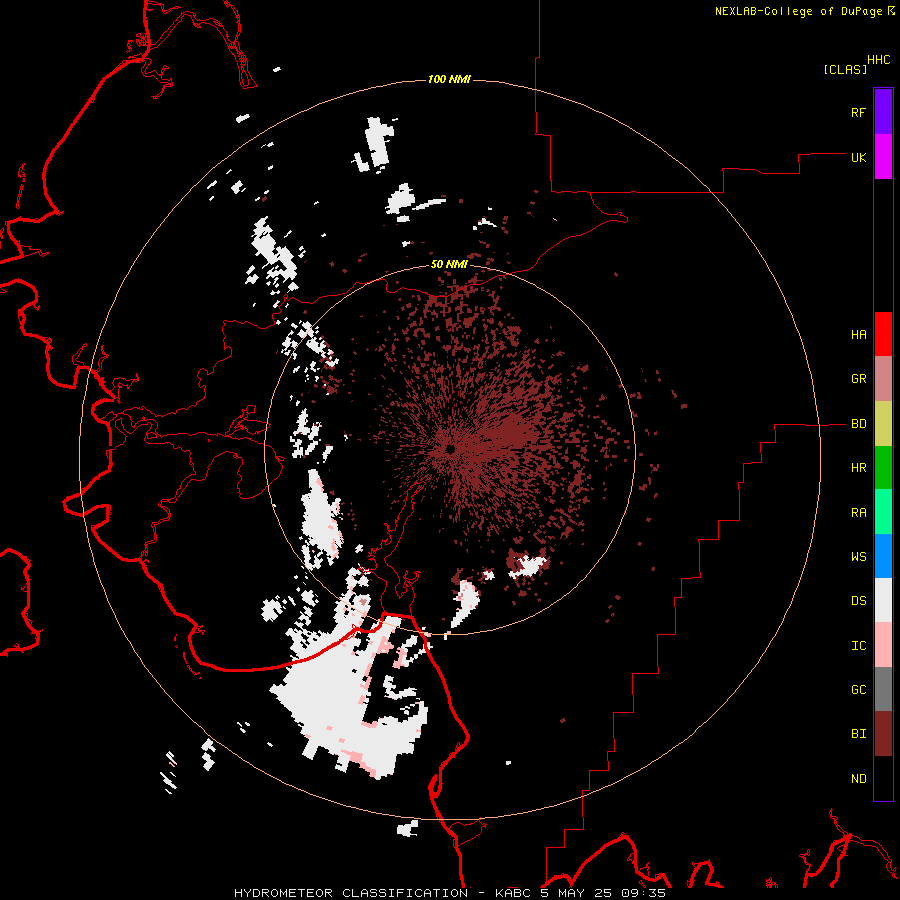
Task: Click the 'GR' legend label
Action: coord(858,379)
